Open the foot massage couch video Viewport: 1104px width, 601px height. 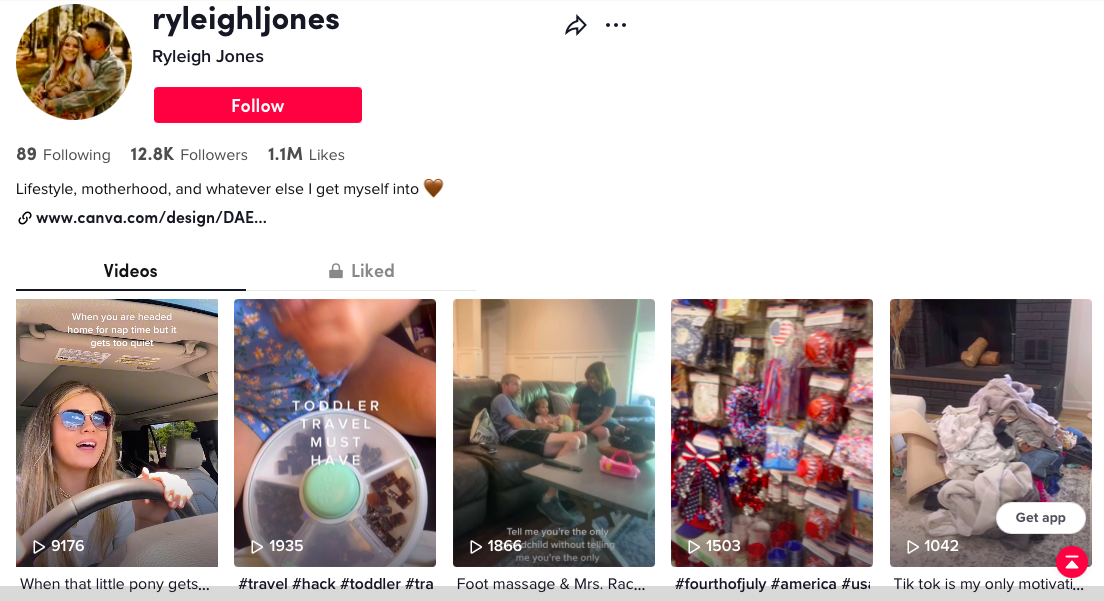(x=553, y=433)
